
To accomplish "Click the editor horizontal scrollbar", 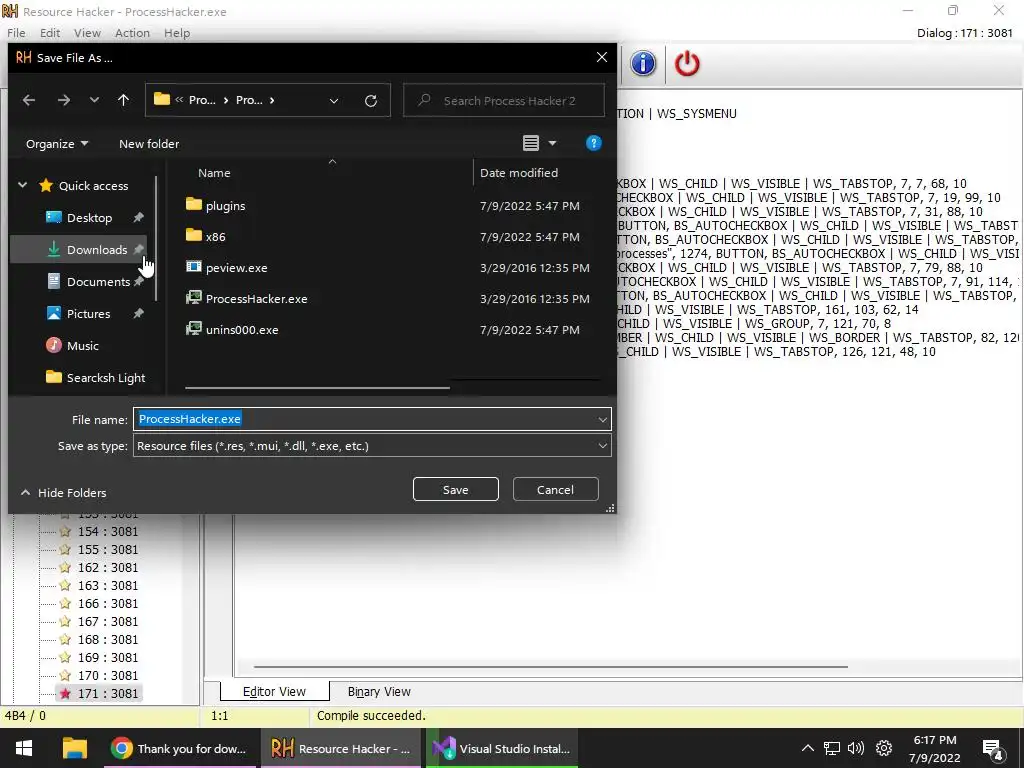I will (551, 667).
